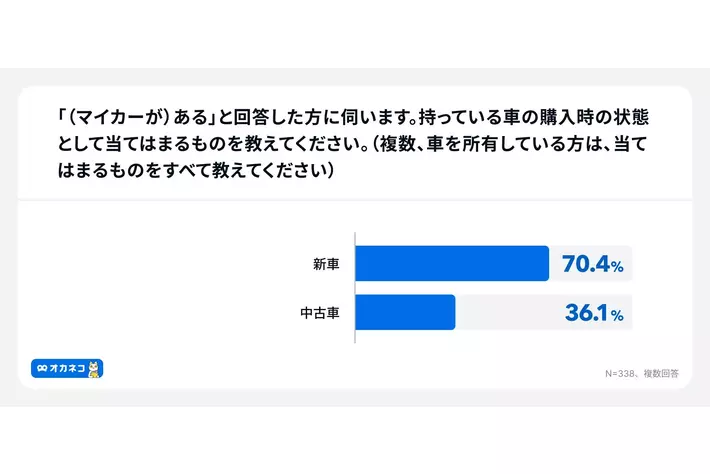Click the infinity symbol in the オカネコ badge
This screenshot has height=474, width=710.
pos(41,369)
